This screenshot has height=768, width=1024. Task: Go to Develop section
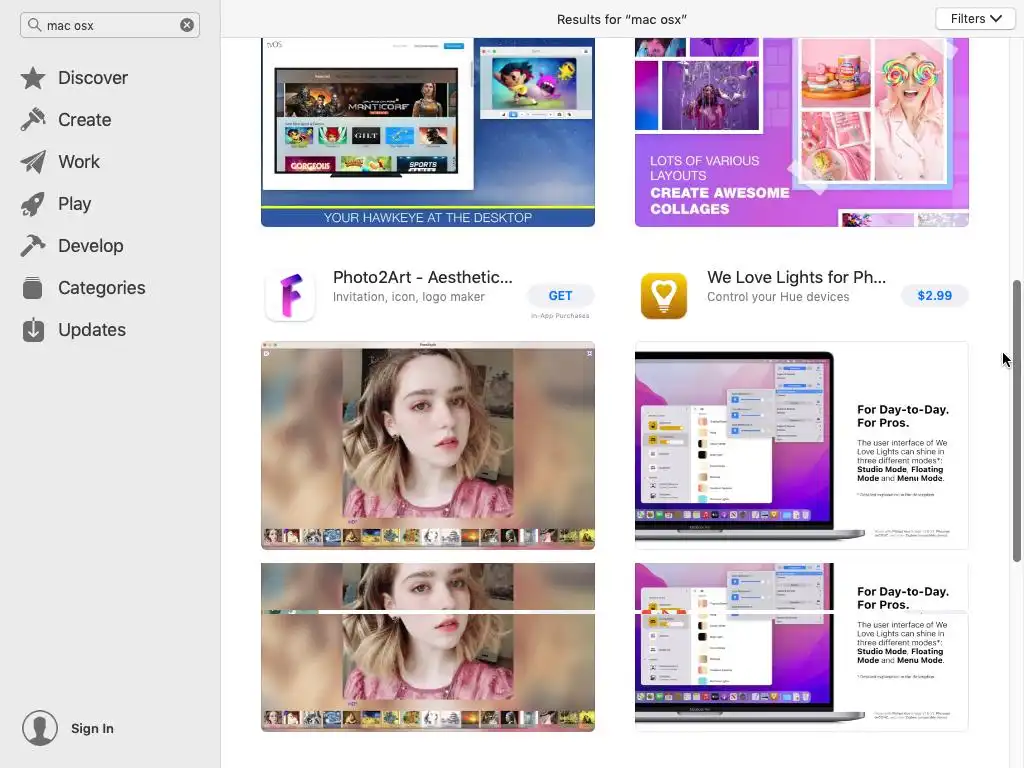pos(91,246)
